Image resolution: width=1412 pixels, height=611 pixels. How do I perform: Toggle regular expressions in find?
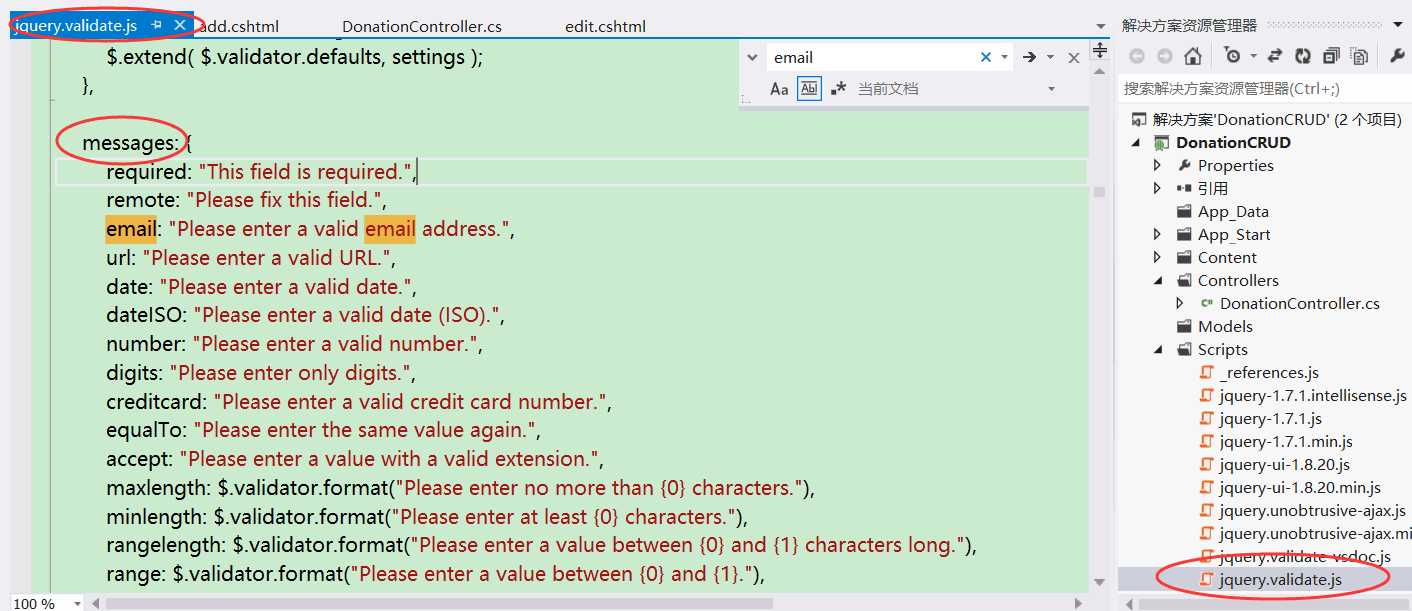838,89
